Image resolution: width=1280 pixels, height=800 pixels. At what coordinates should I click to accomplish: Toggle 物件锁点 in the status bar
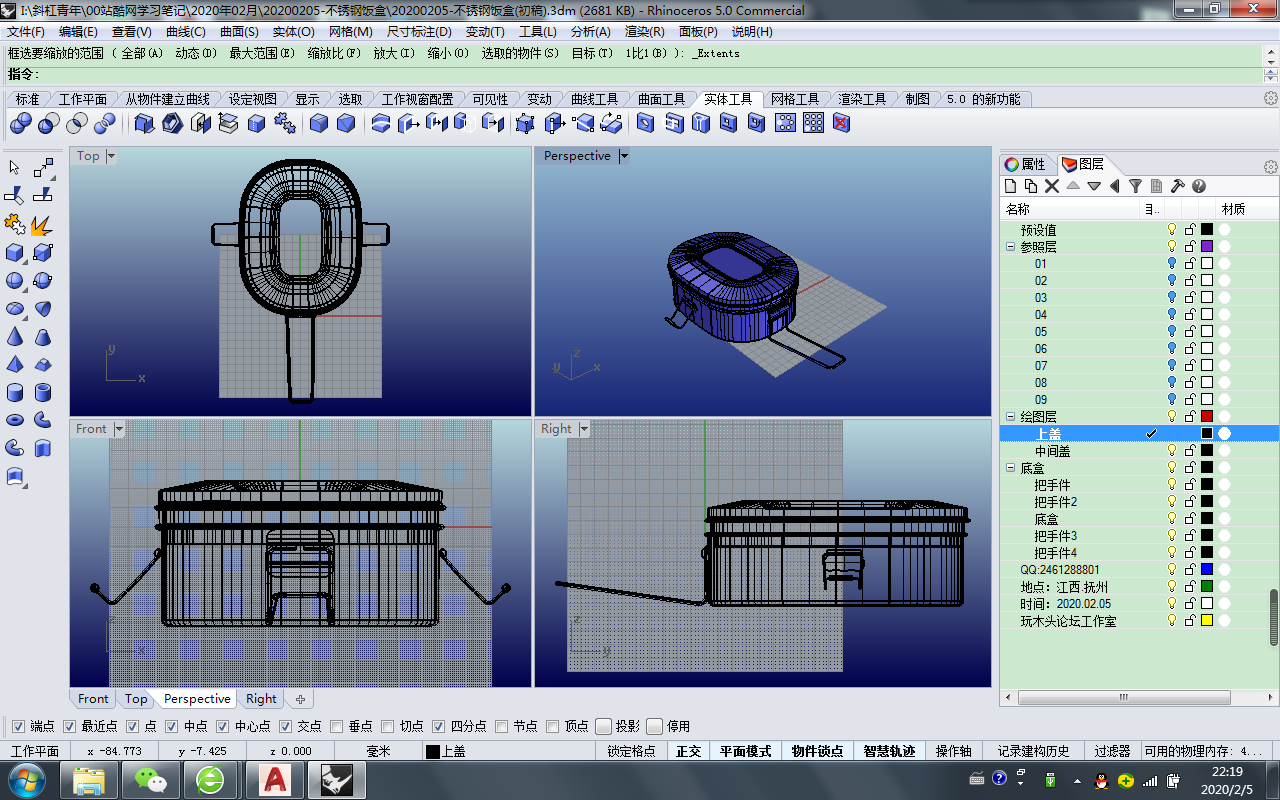click(817, 751)
